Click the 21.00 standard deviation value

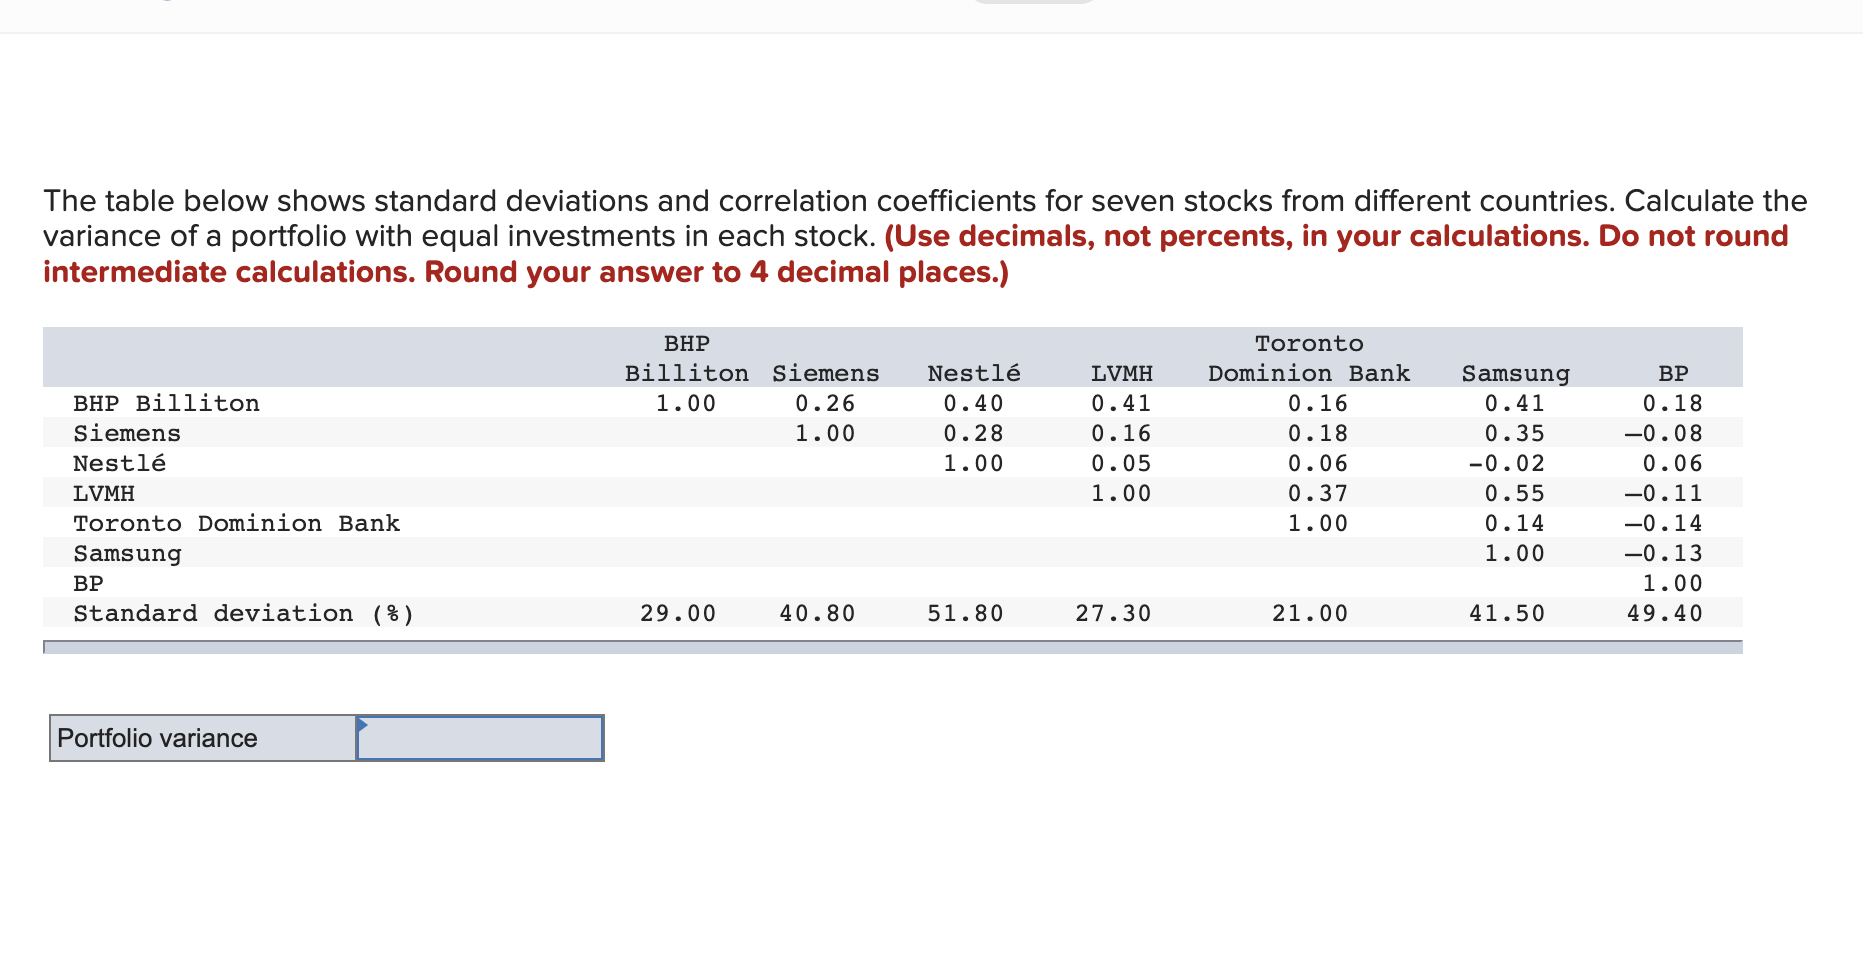point(1310,613)
